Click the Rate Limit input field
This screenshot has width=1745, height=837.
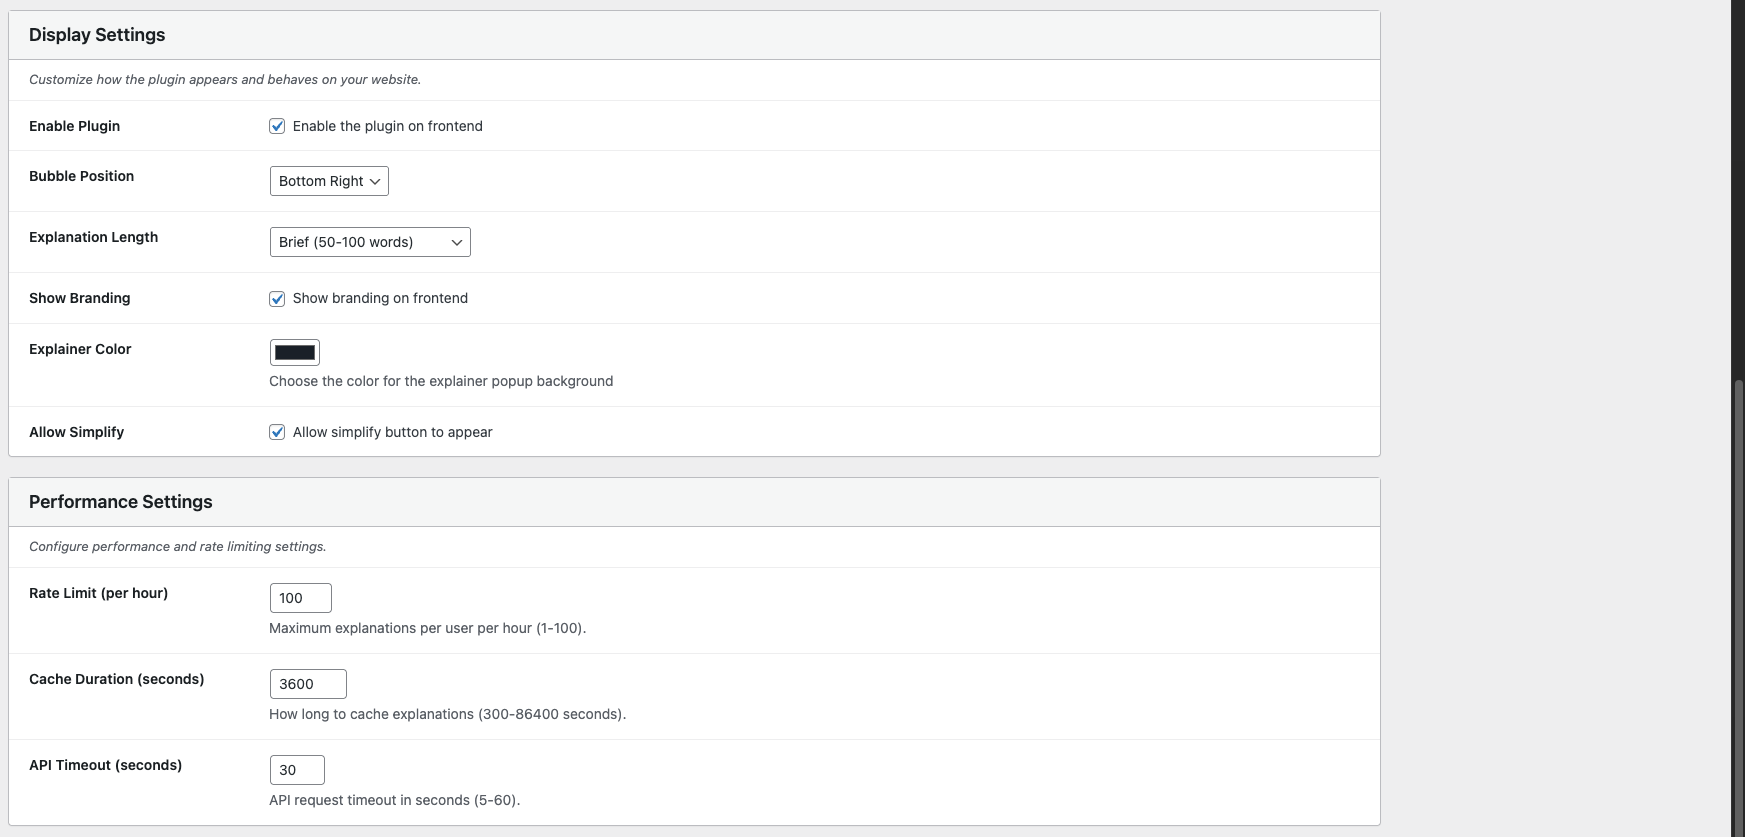click(x=300, y=598)
